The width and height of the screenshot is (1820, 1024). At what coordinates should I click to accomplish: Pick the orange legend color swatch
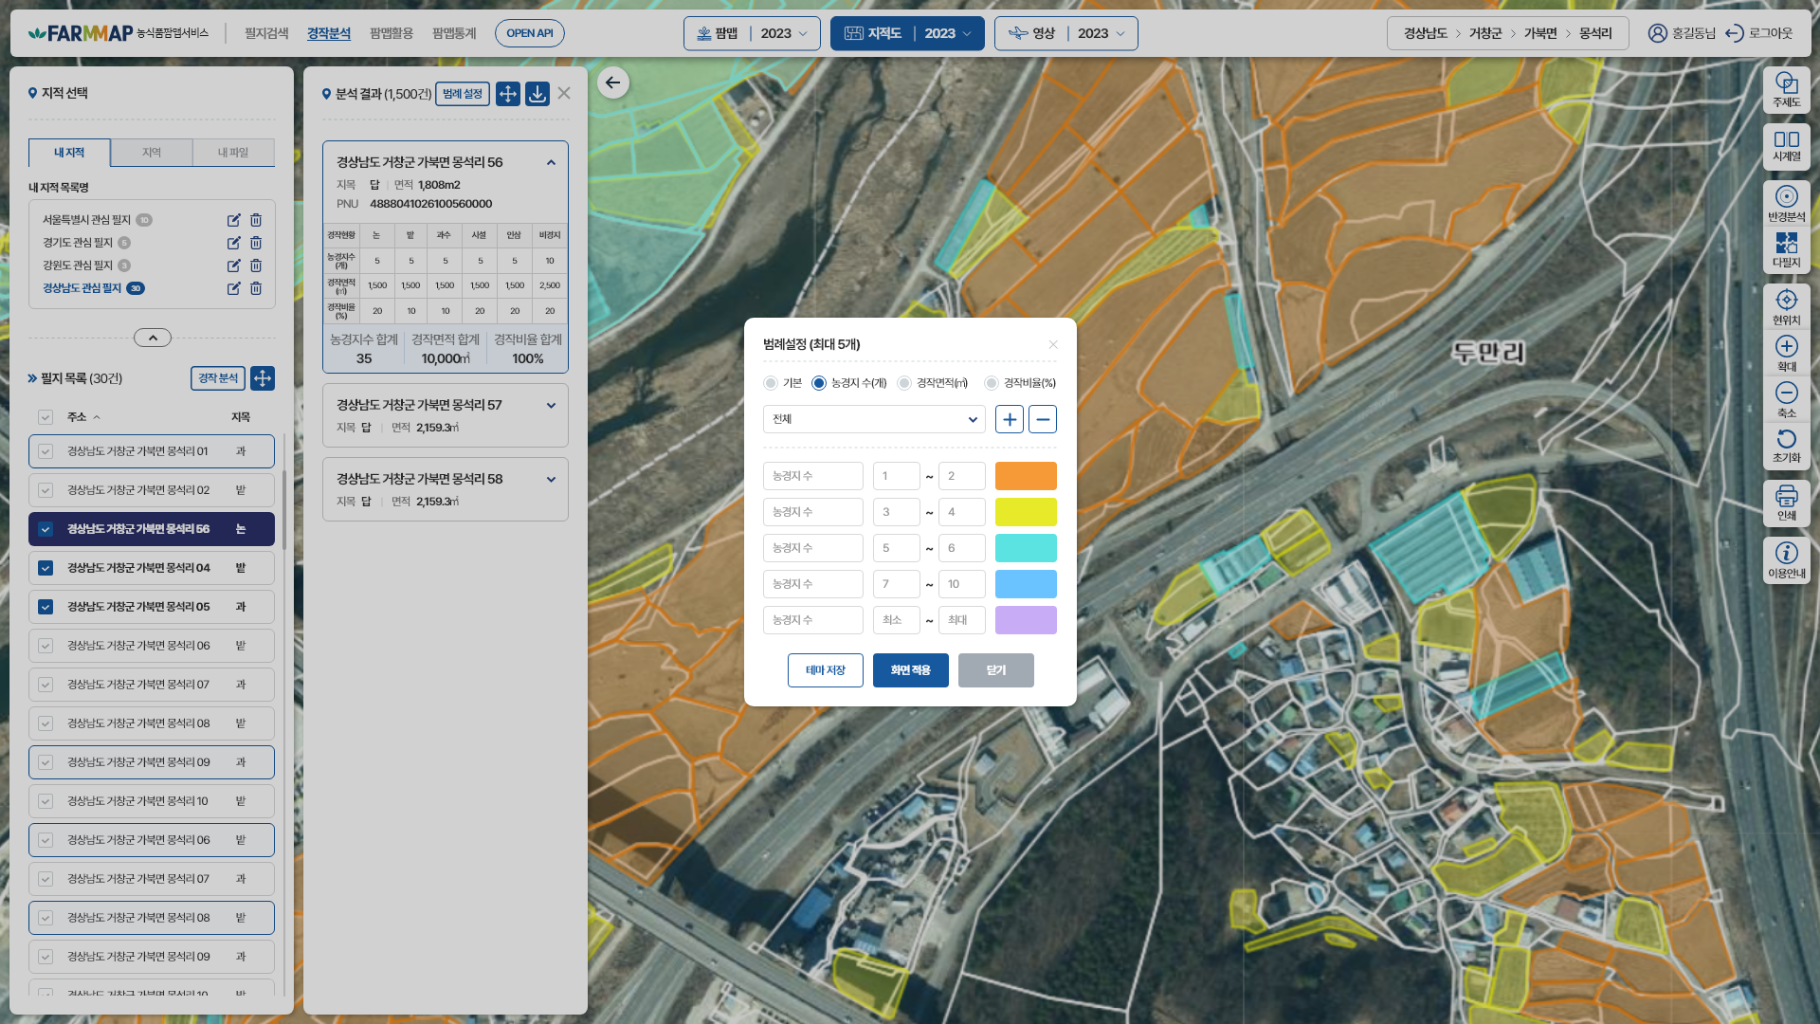[x=1025, y=476]
